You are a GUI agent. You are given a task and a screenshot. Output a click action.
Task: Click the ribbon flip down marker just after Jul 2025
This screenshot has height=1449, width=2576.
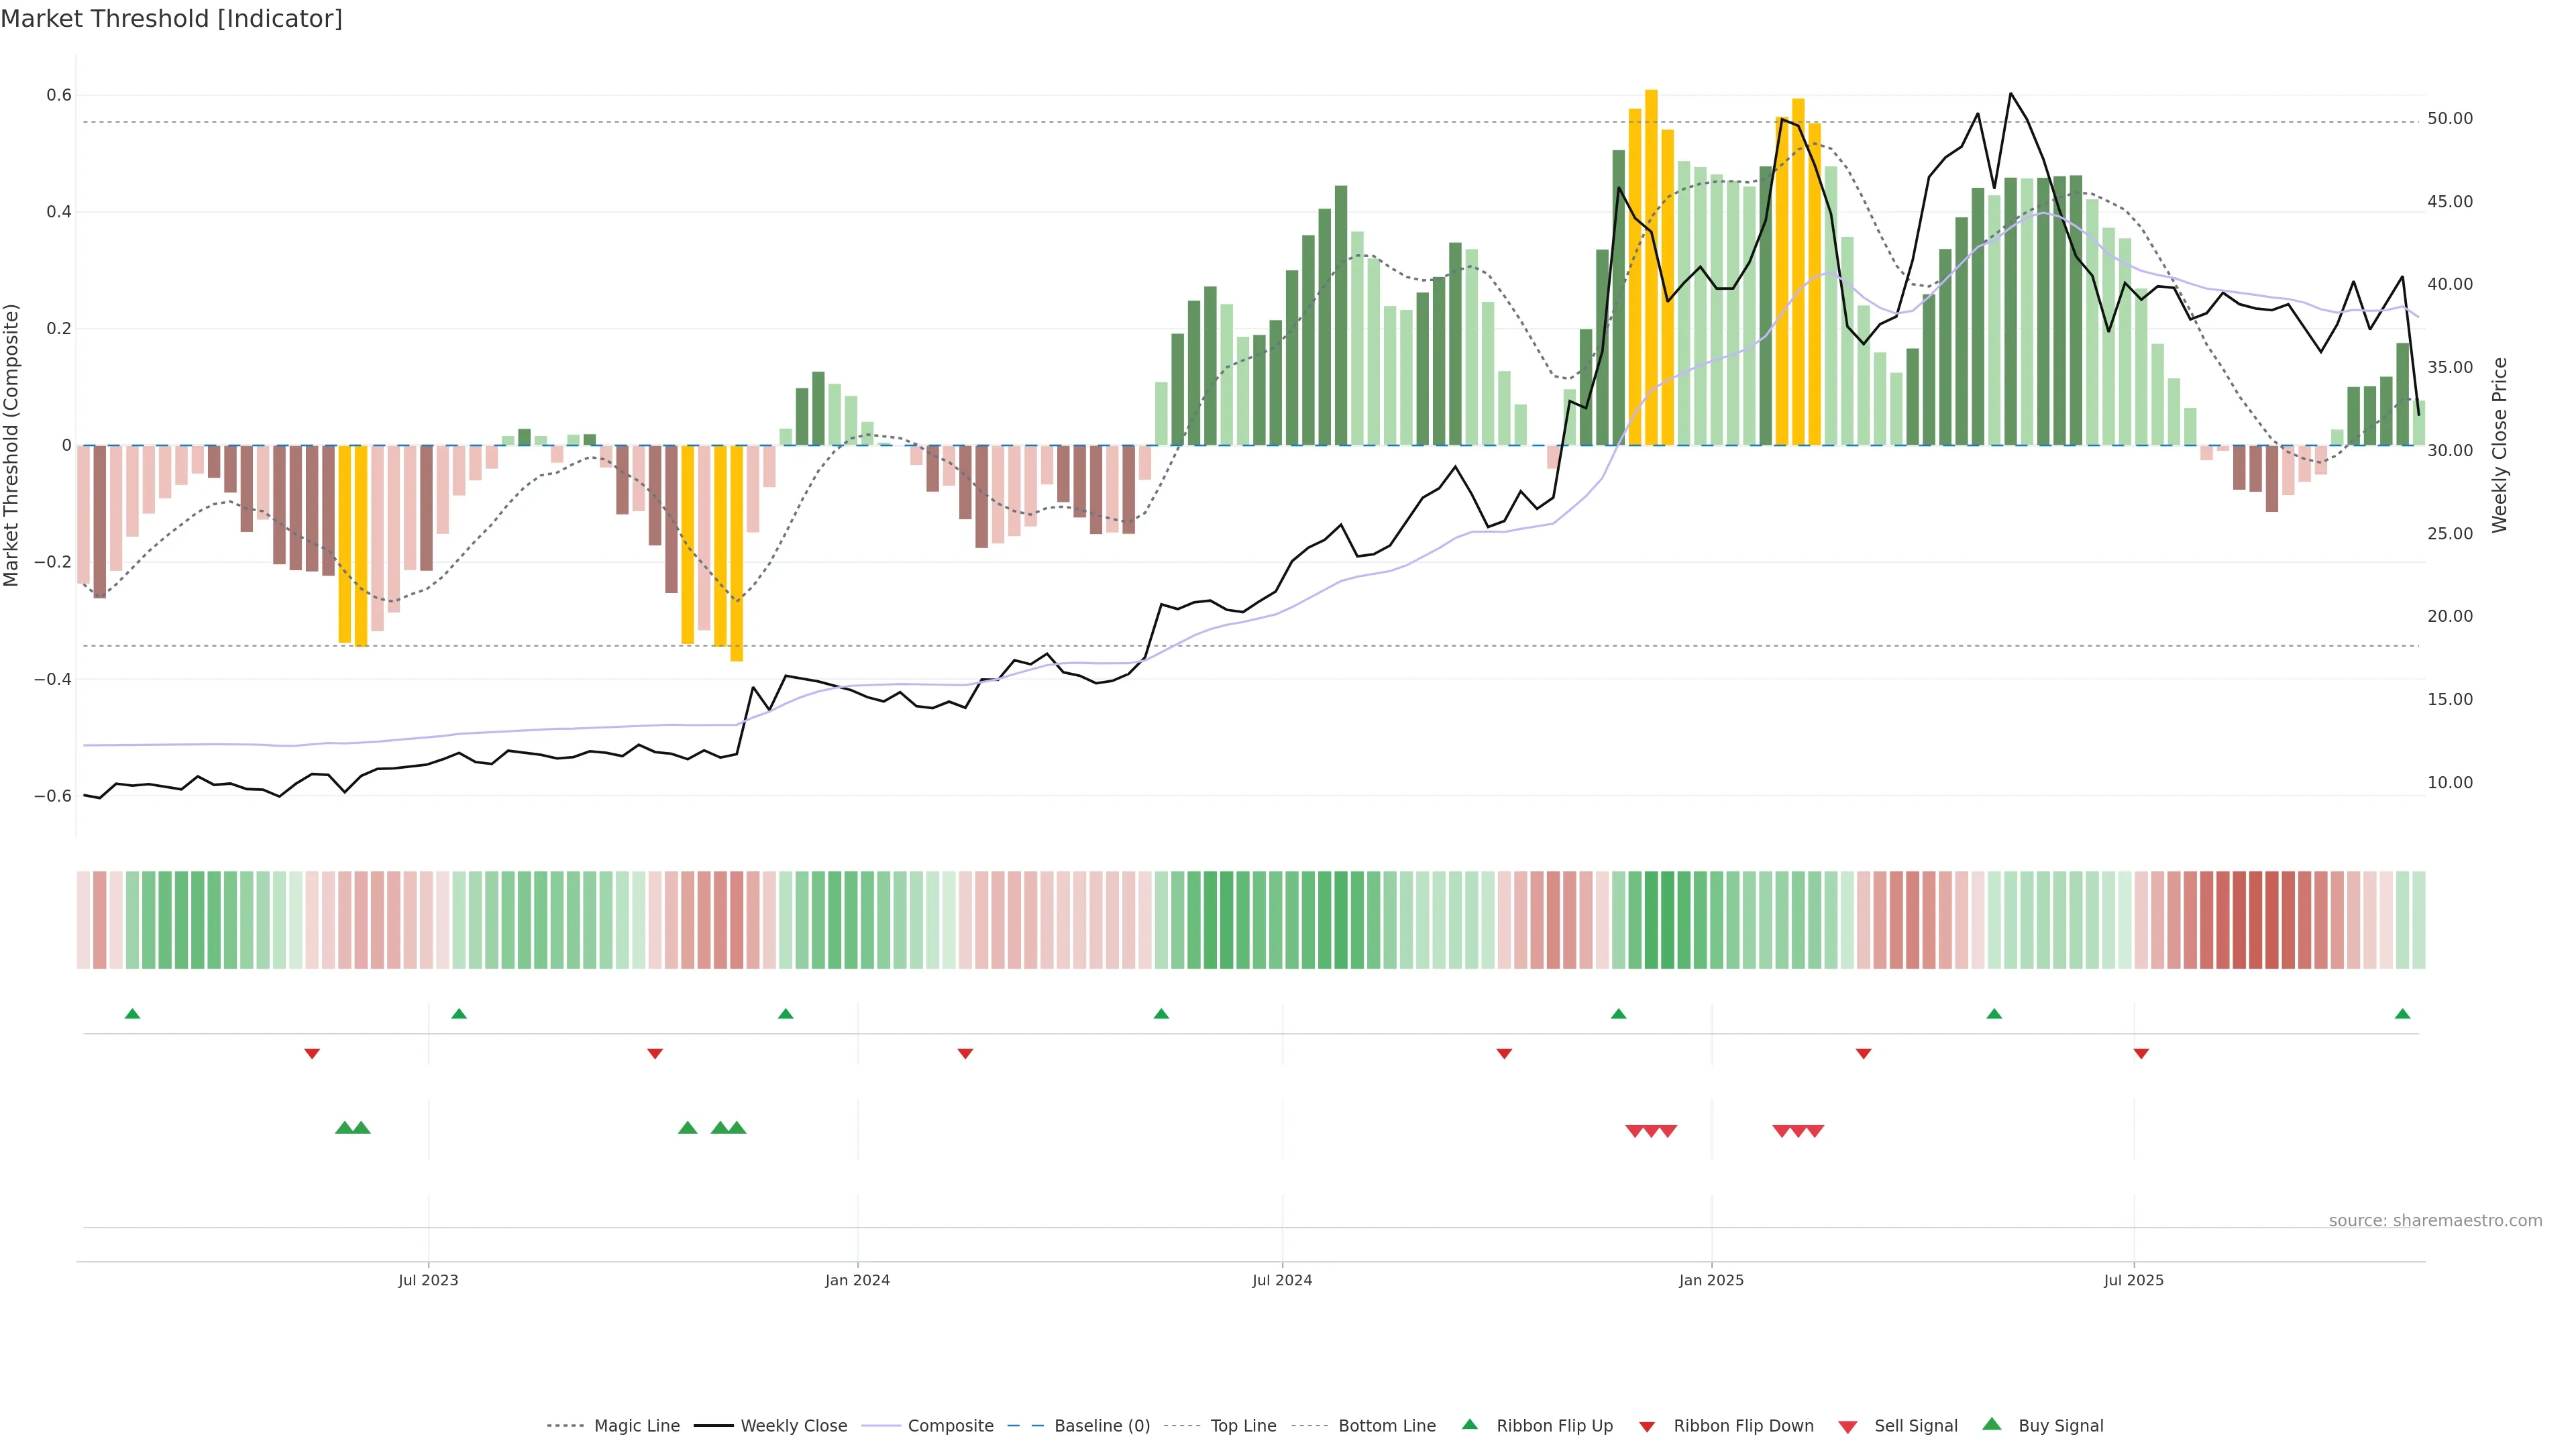(2141, 1053)
